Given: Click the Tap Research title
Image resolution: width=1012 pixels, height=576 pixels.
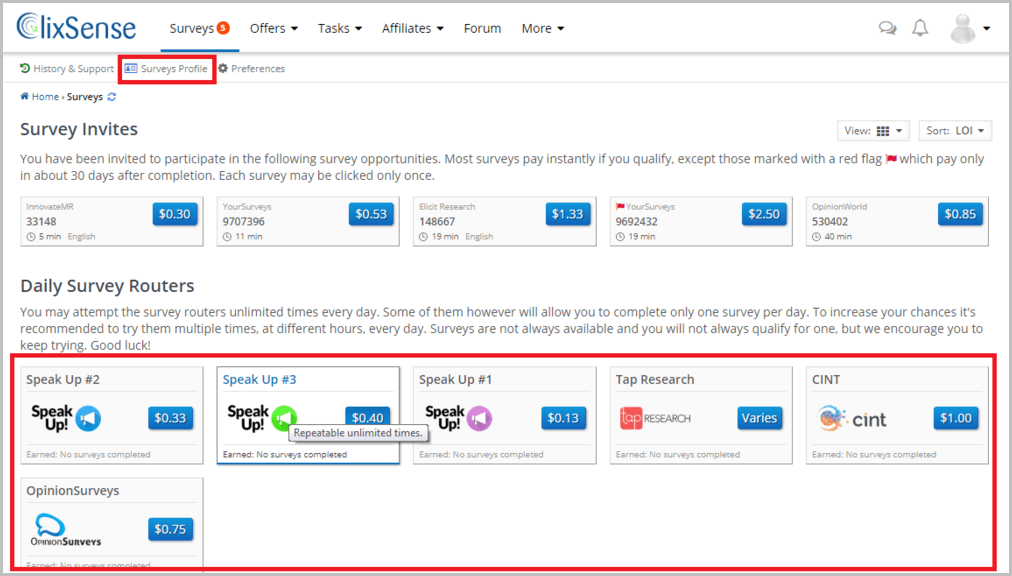Looking at the screenshot, I should 655,380.
